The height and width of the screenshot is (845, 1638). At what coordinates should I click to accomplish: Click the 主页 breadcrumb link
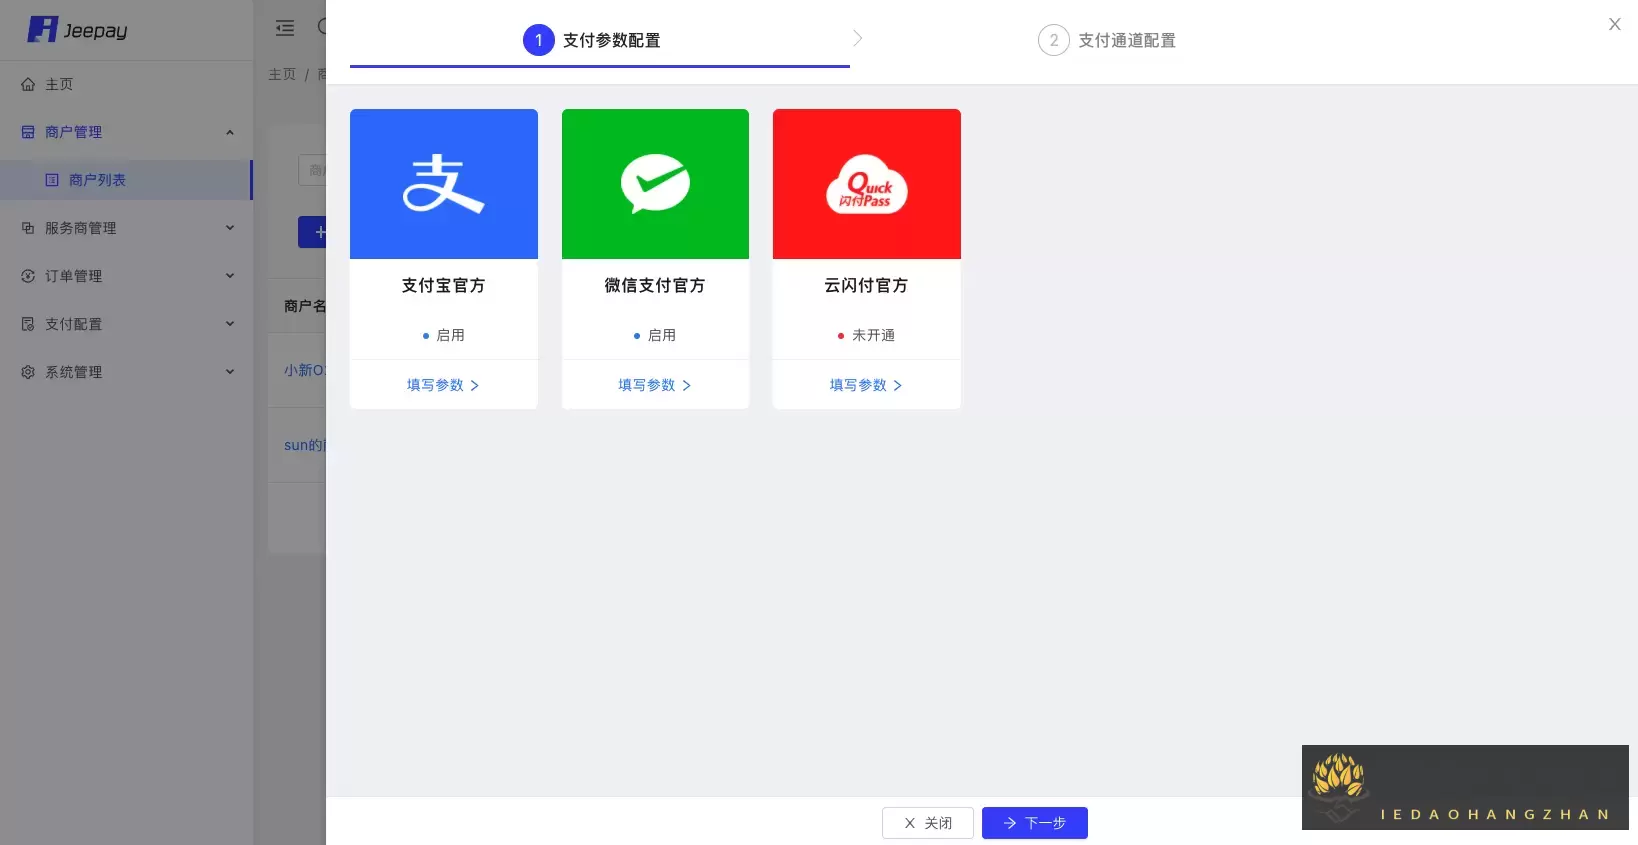(282, 74)
